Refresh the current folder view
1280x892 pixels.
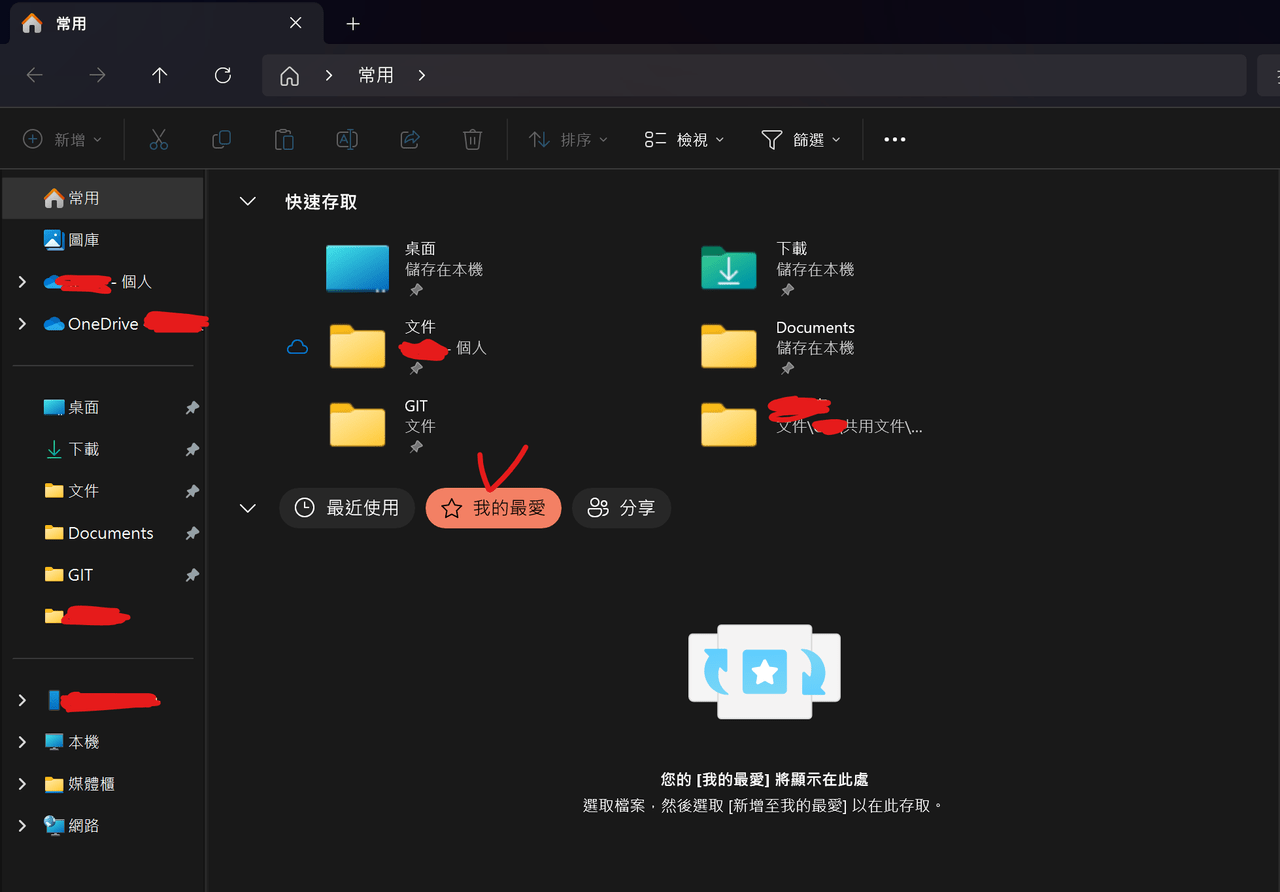click(x=223, y=75)
